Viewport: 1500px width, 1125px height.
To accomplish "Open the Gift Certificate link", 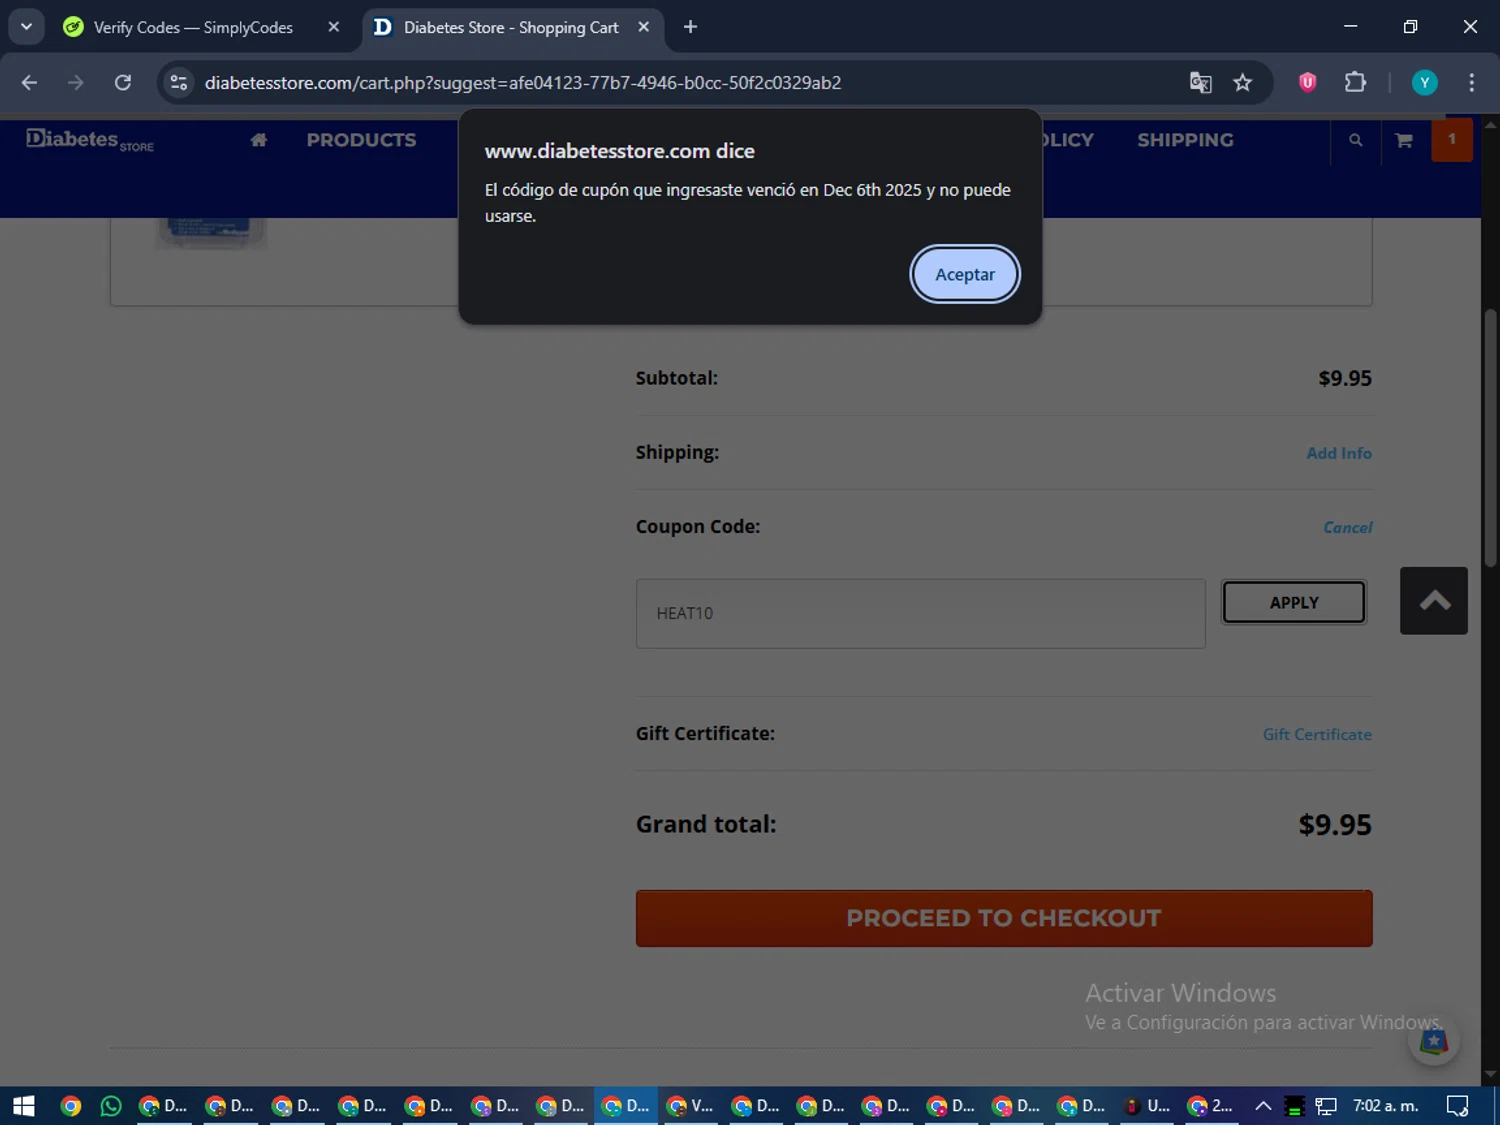I will coord(1317,734).
